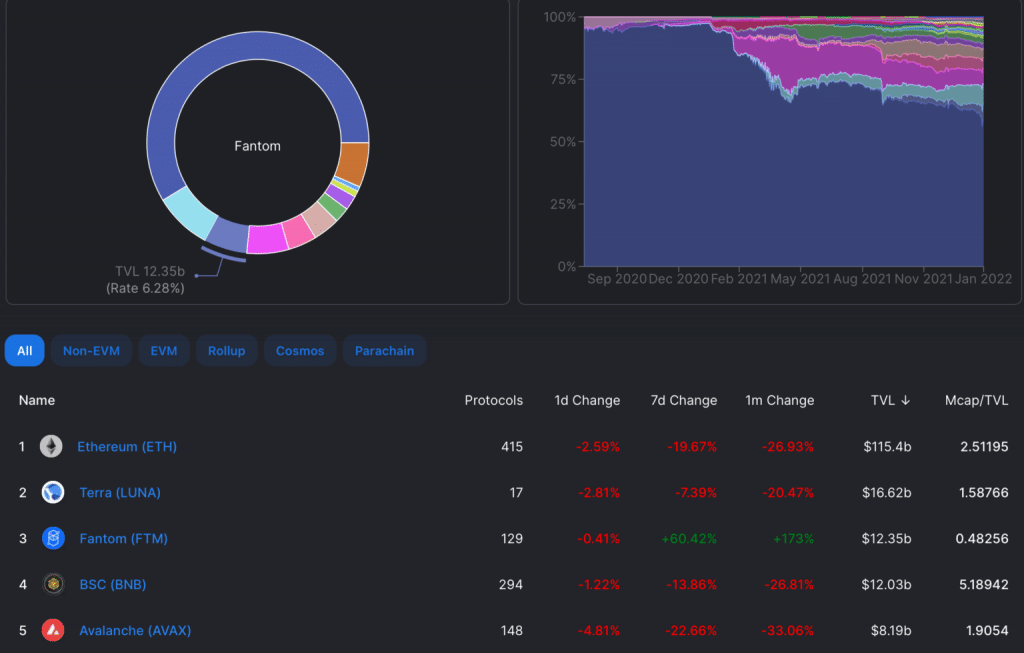The width and height of the screenshot is (1024, 653).
Task: Click Avalanche's -33.06% monthly change
Action: point(788,631)
